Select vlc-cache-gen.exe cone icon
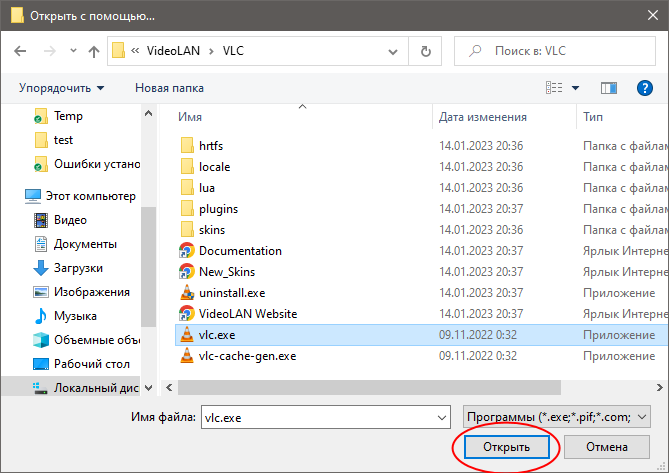Screen dimensions: 669x473 click(187, 356)
